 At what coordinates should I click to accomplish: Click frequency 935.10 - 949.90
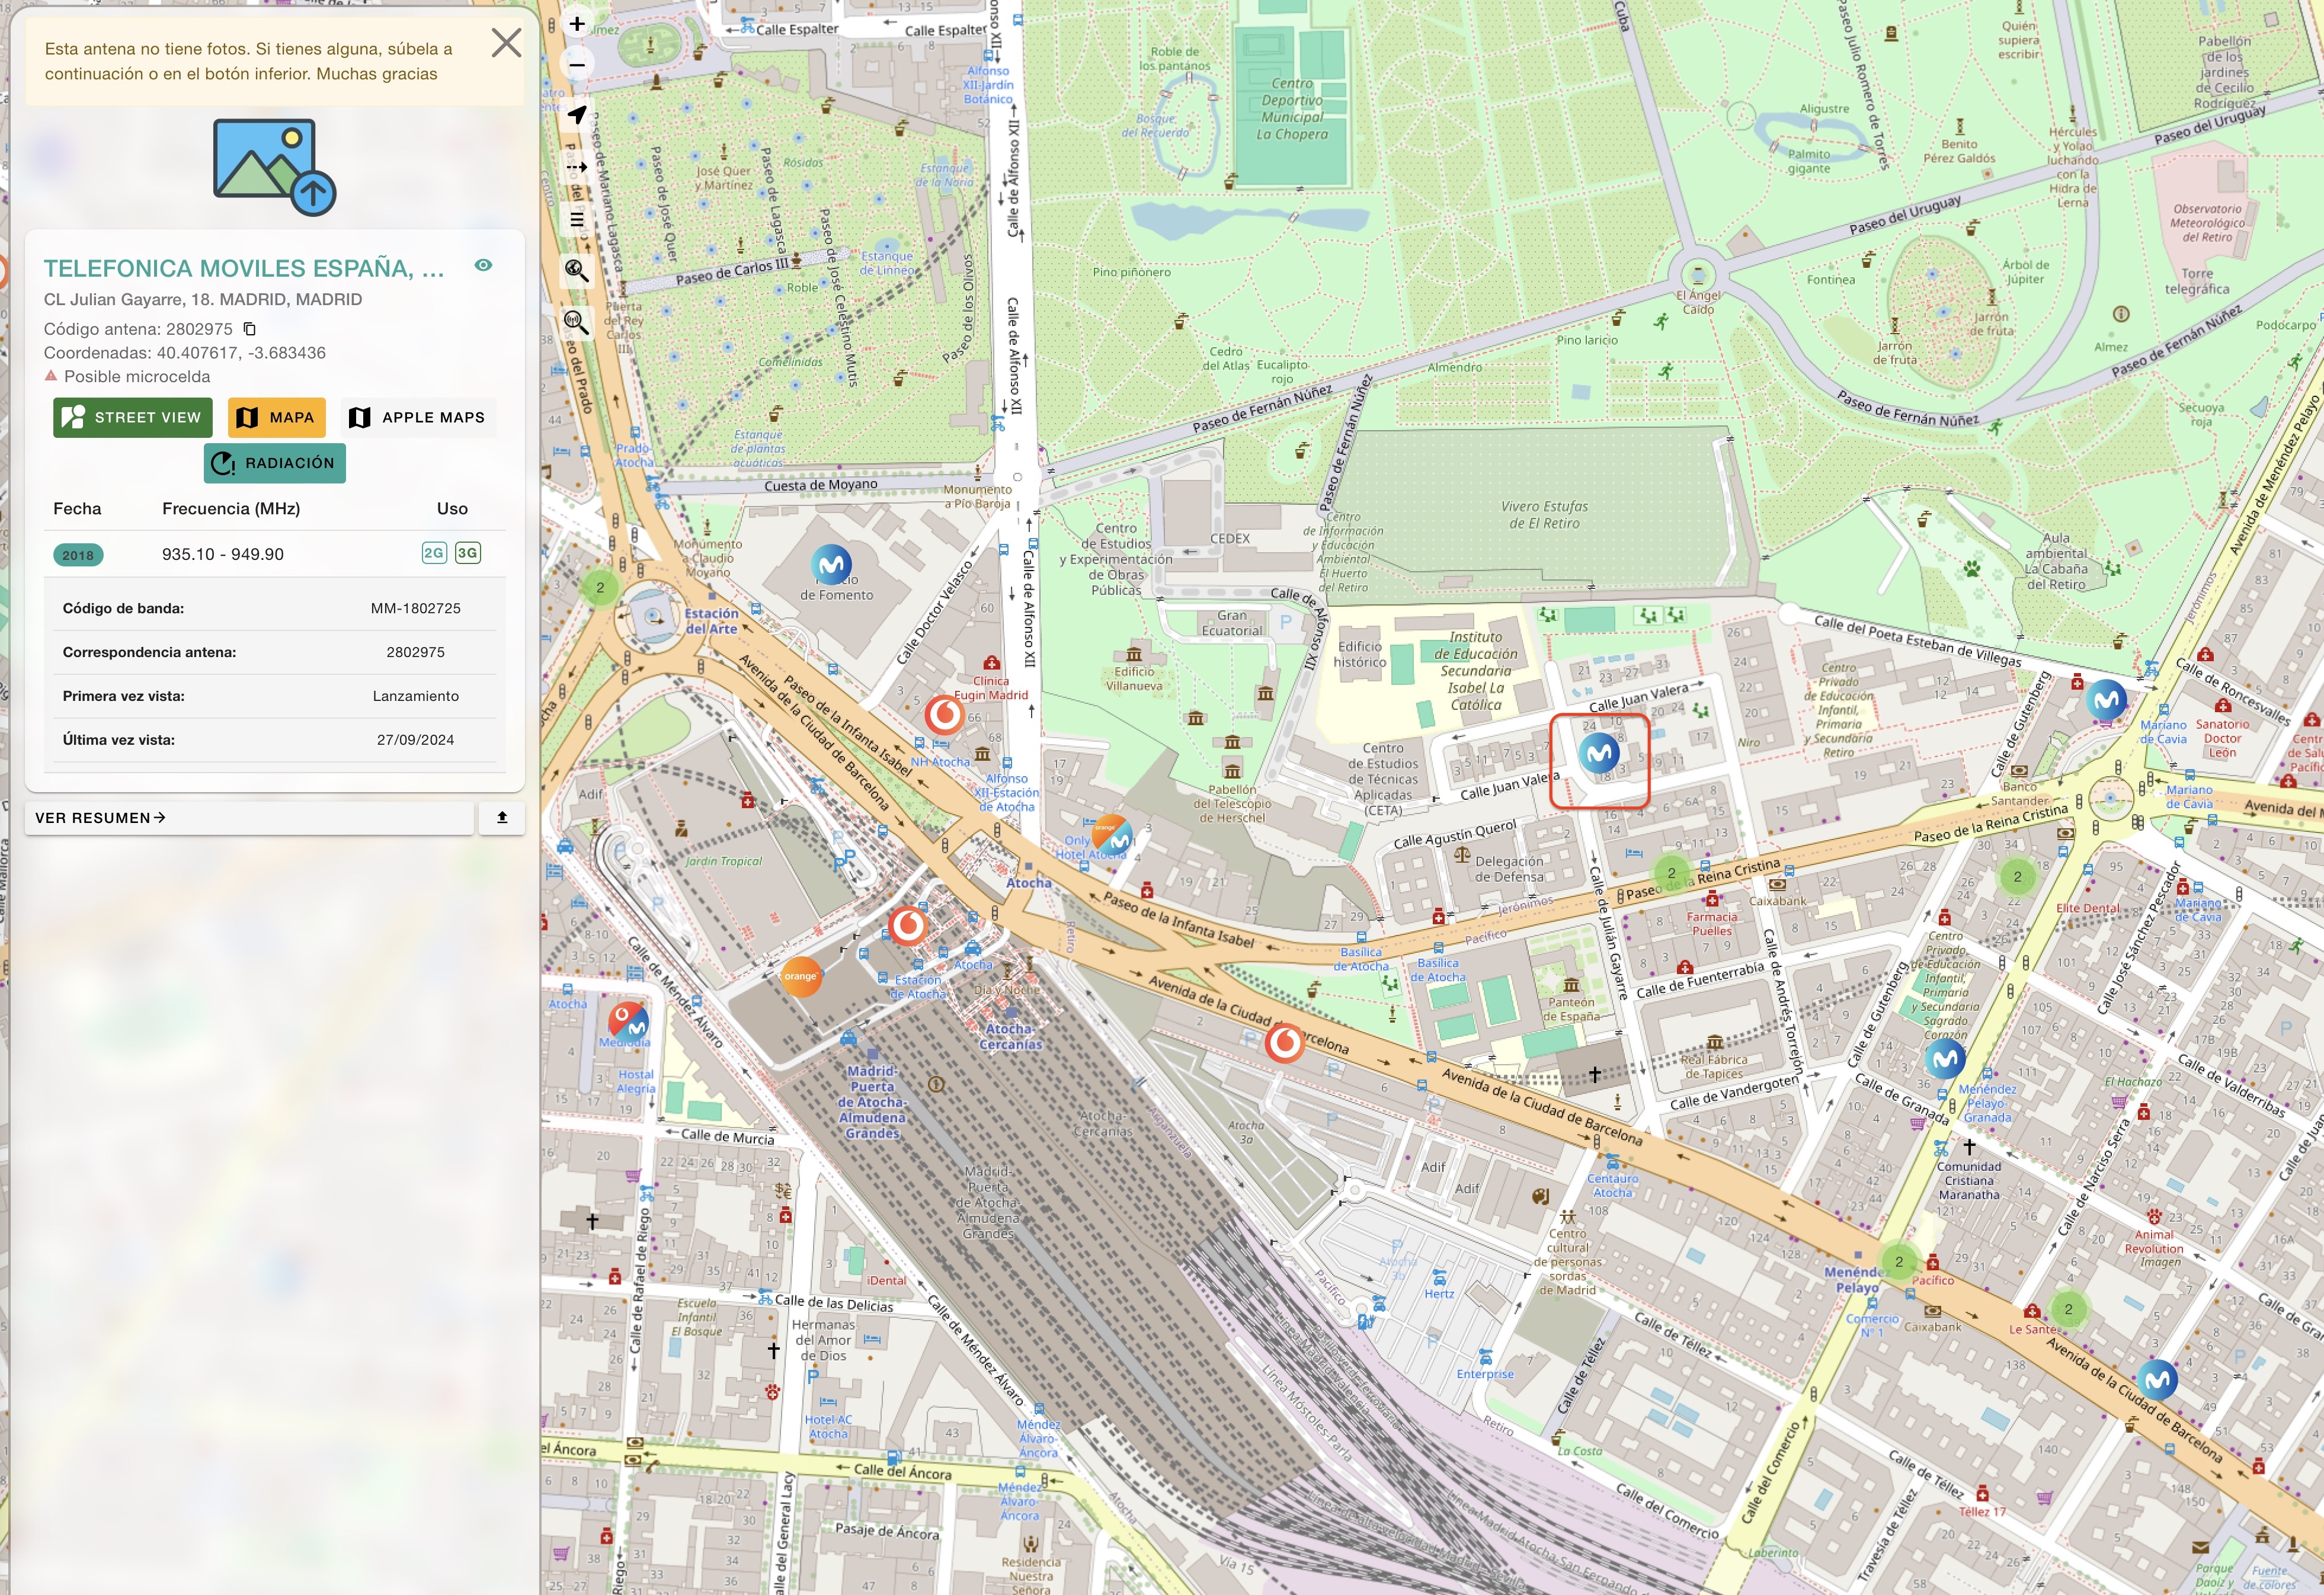point(223,554)
